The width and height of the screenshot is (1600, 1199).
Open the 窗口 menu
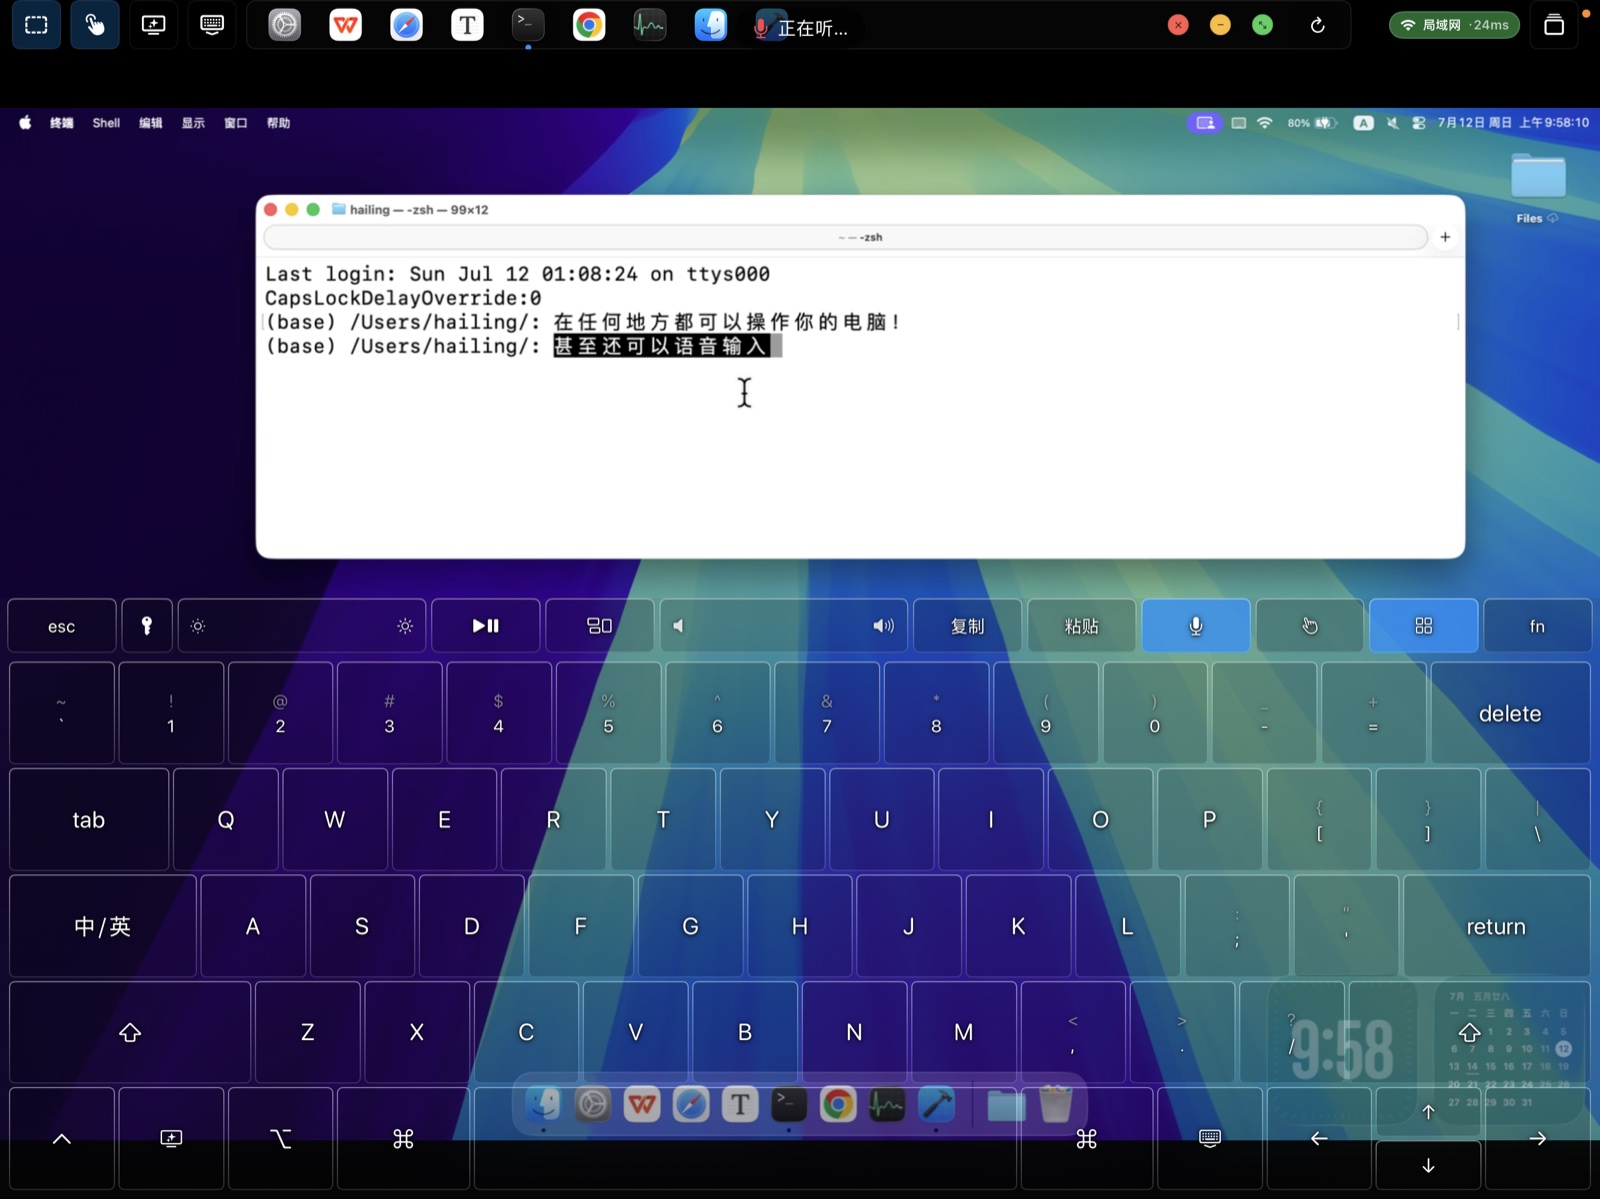(x=236, y=123)
